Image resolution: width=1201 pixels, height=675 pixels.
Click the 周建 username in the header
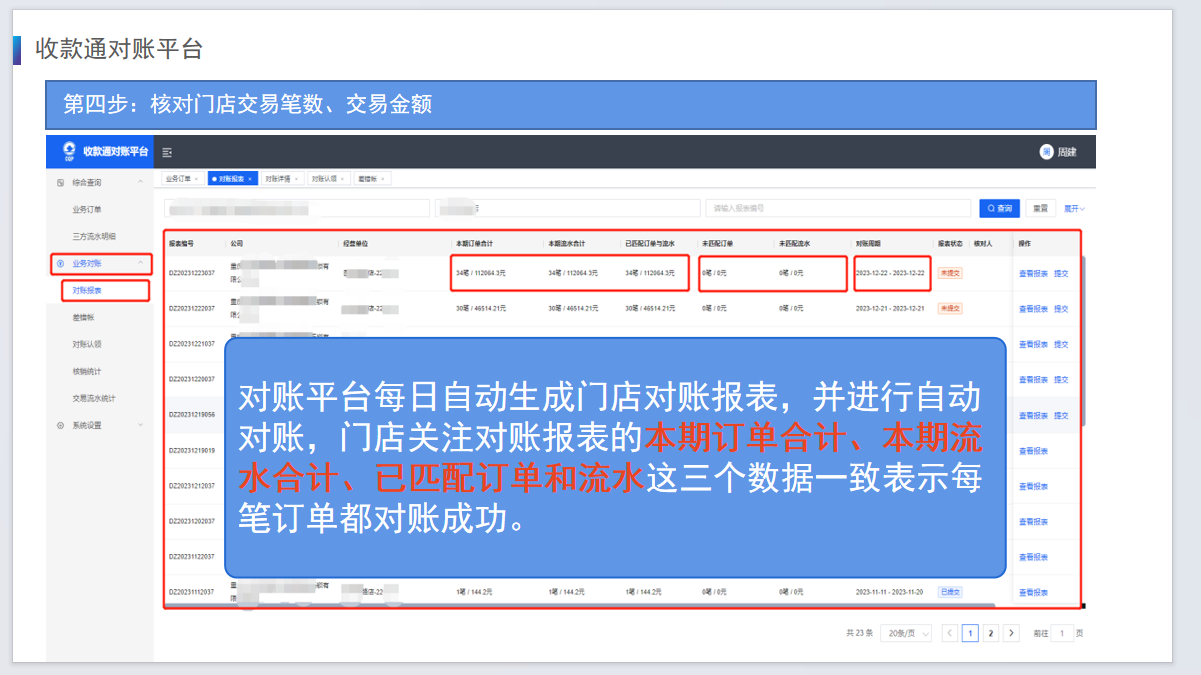point(1067,152)
